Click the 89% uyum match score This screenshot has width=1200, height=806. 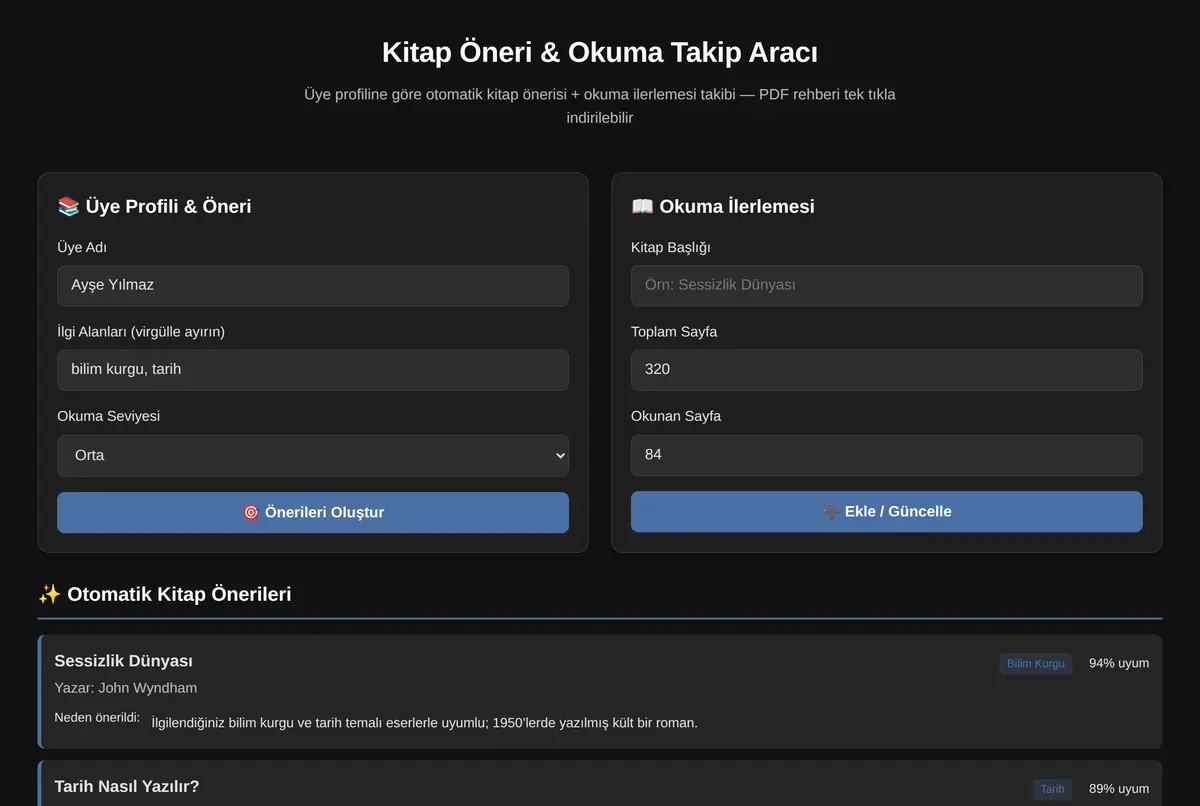point(1119,789)
